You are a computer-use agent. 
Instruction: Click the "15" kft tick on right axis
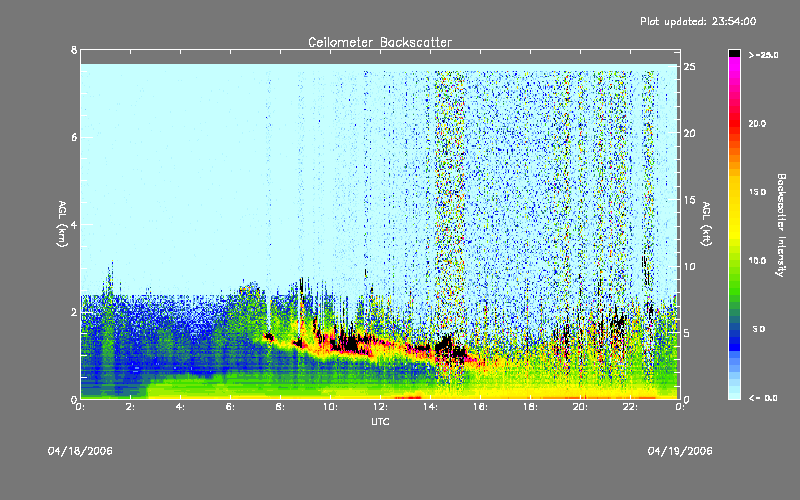coord(689,200)
